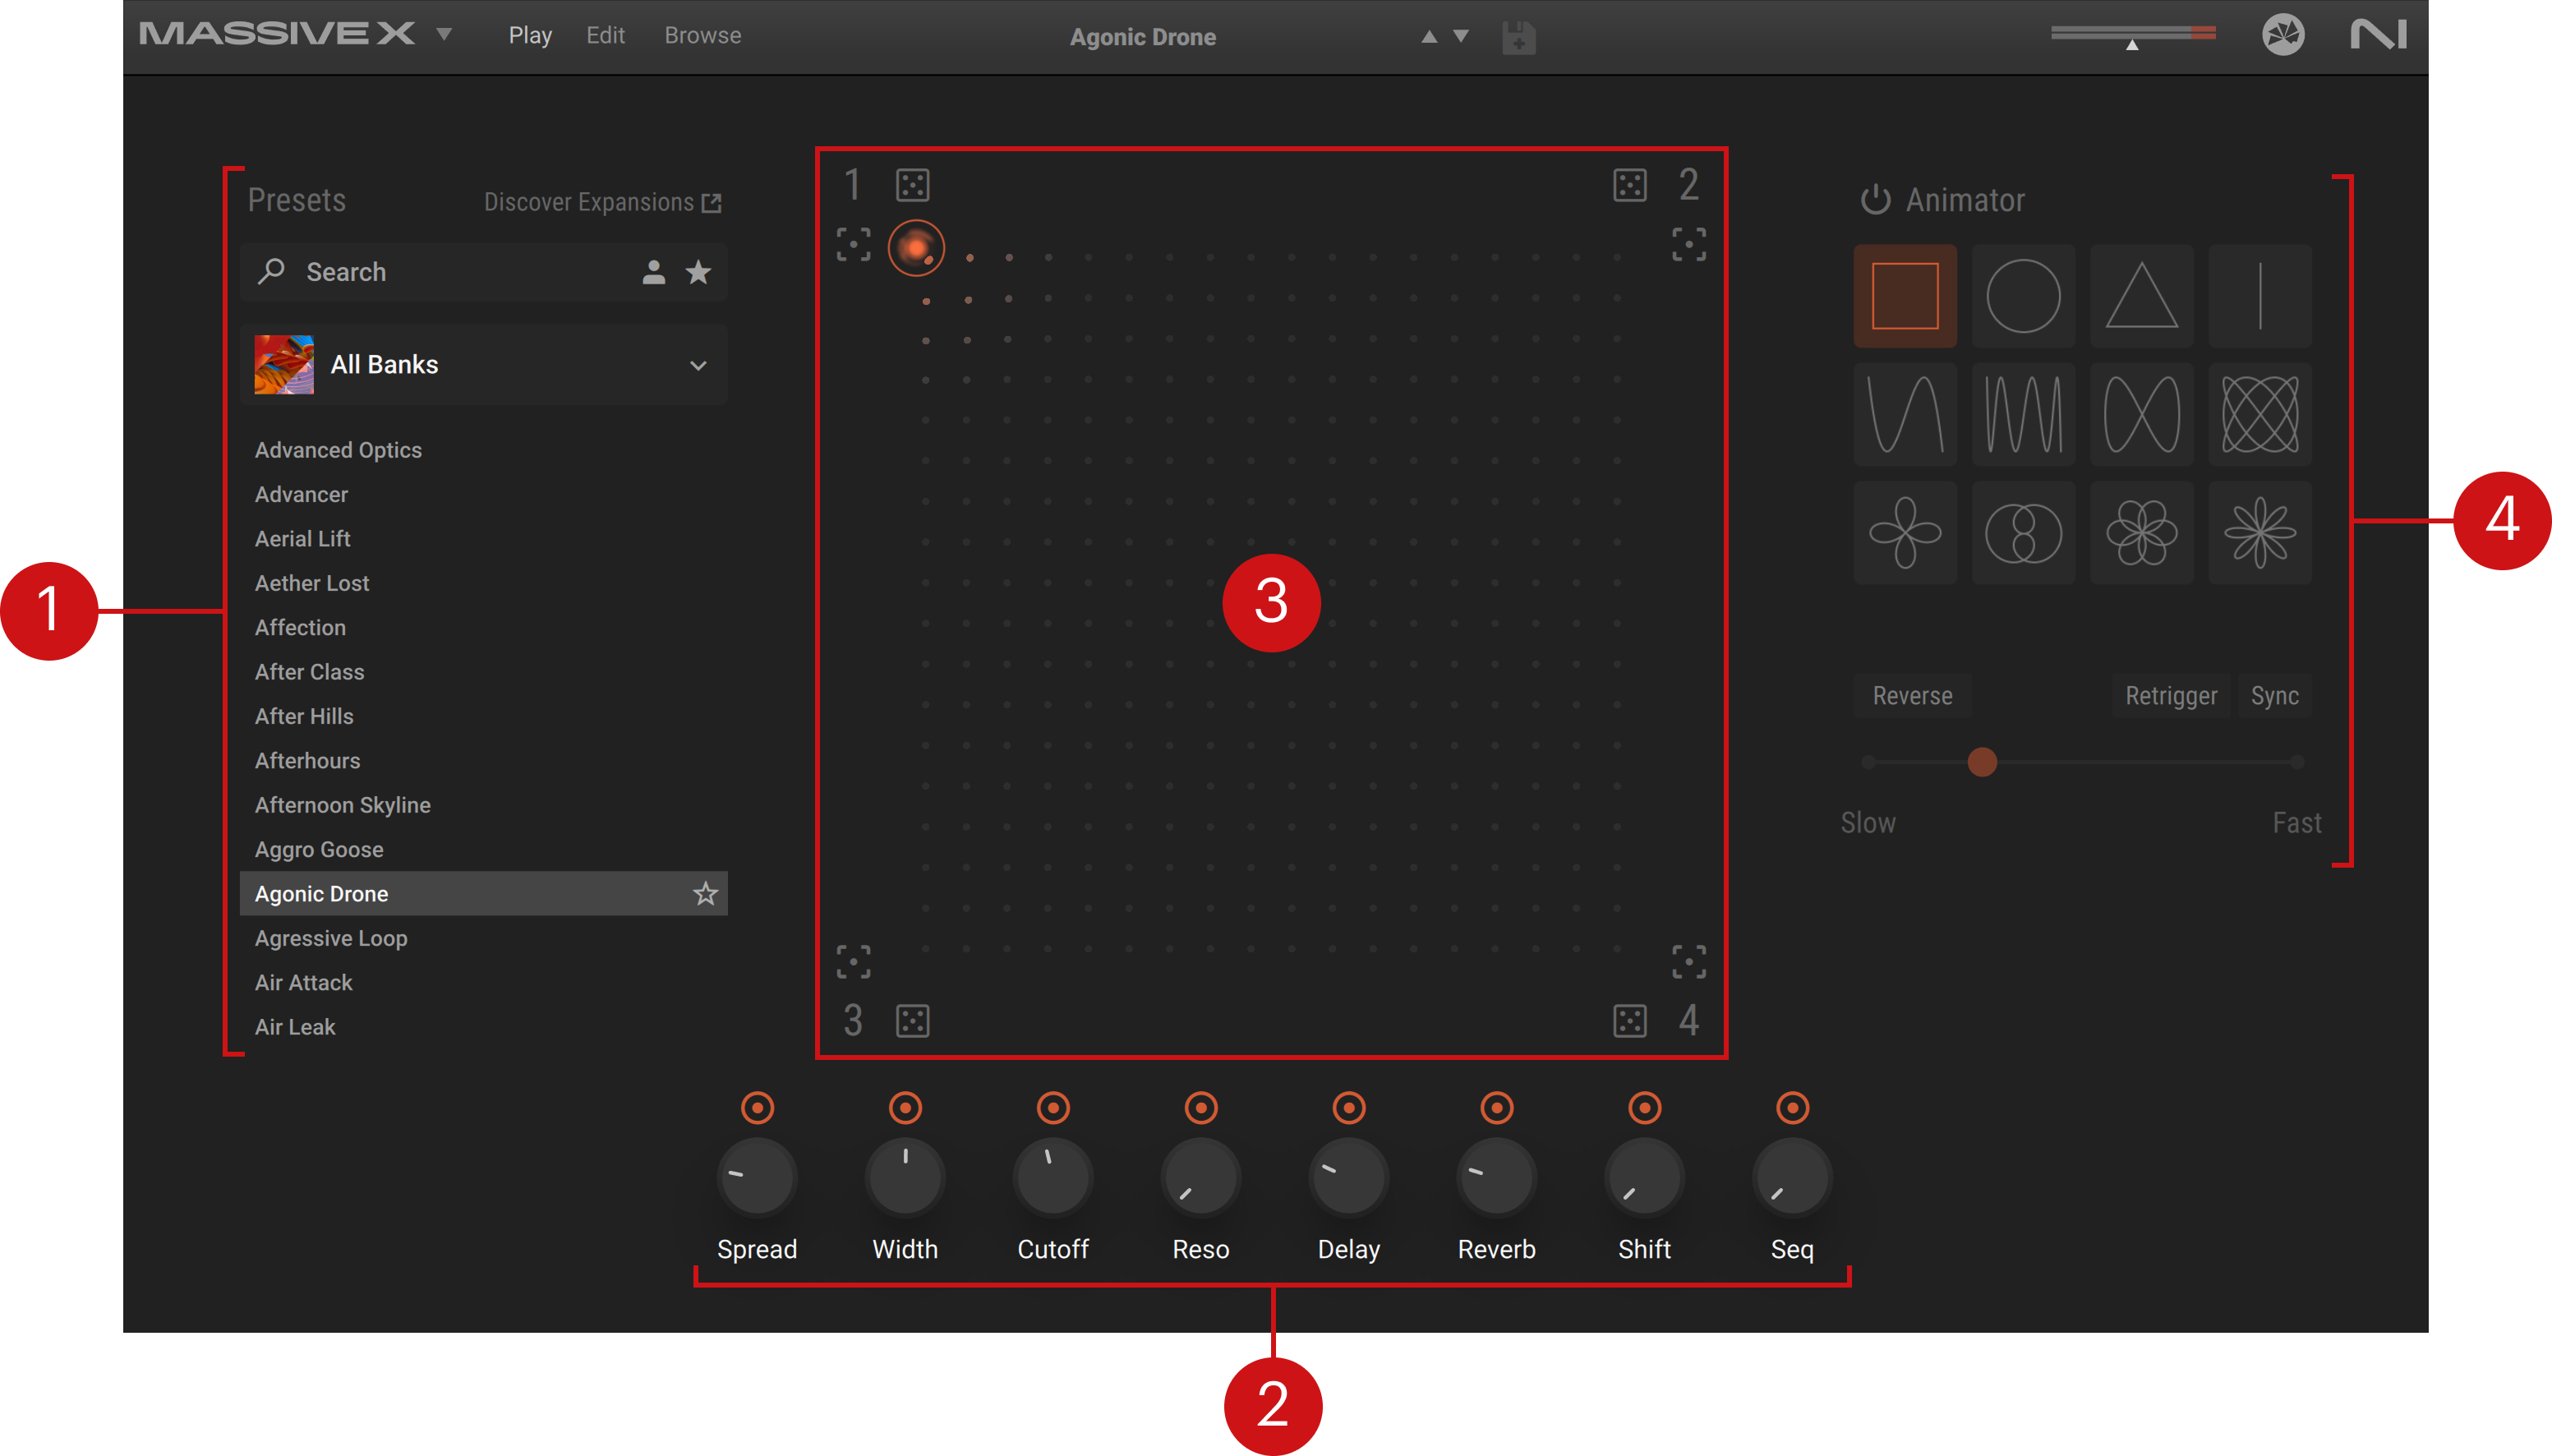Image resolution: width=2552 pixels, height=1456 pixels.
Task: Click the save preset floppy icon
Action: click(1518, 38)
